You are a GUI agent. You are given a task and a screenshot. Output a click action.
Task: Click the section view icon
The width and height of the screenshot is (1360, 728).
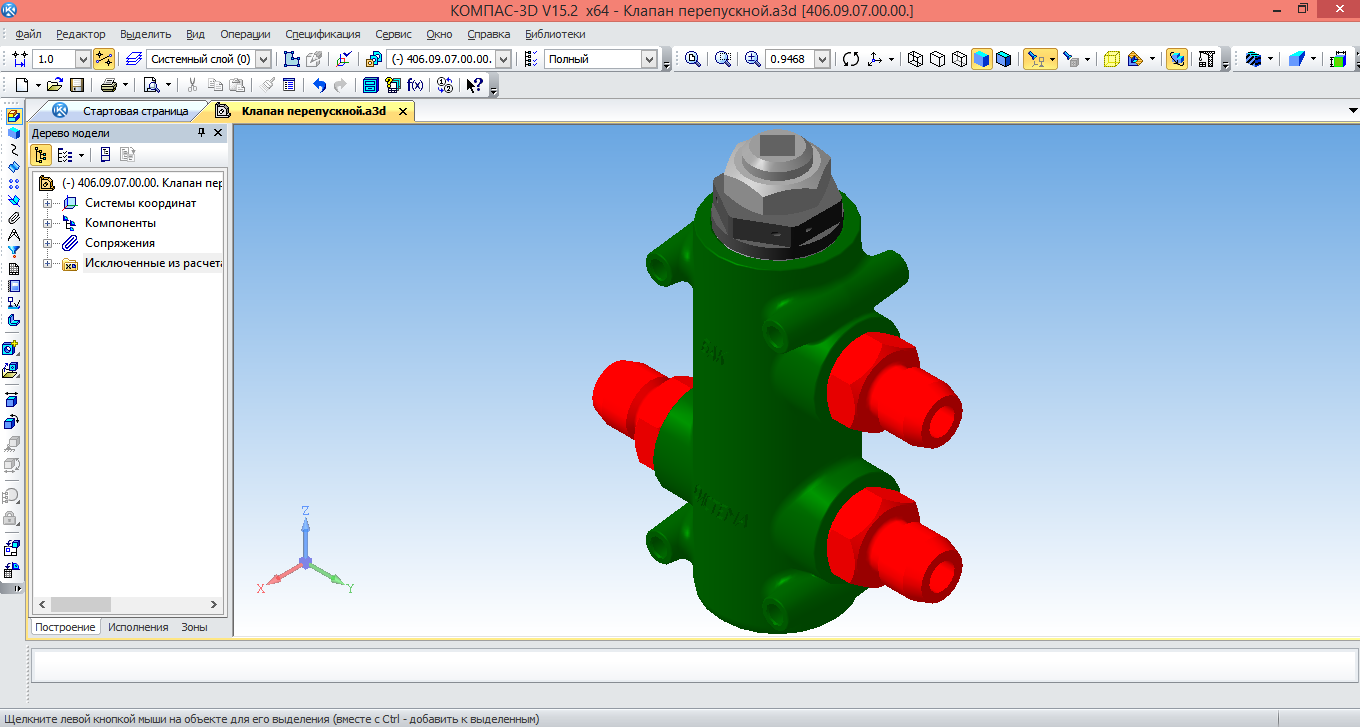click(1135, 59)
